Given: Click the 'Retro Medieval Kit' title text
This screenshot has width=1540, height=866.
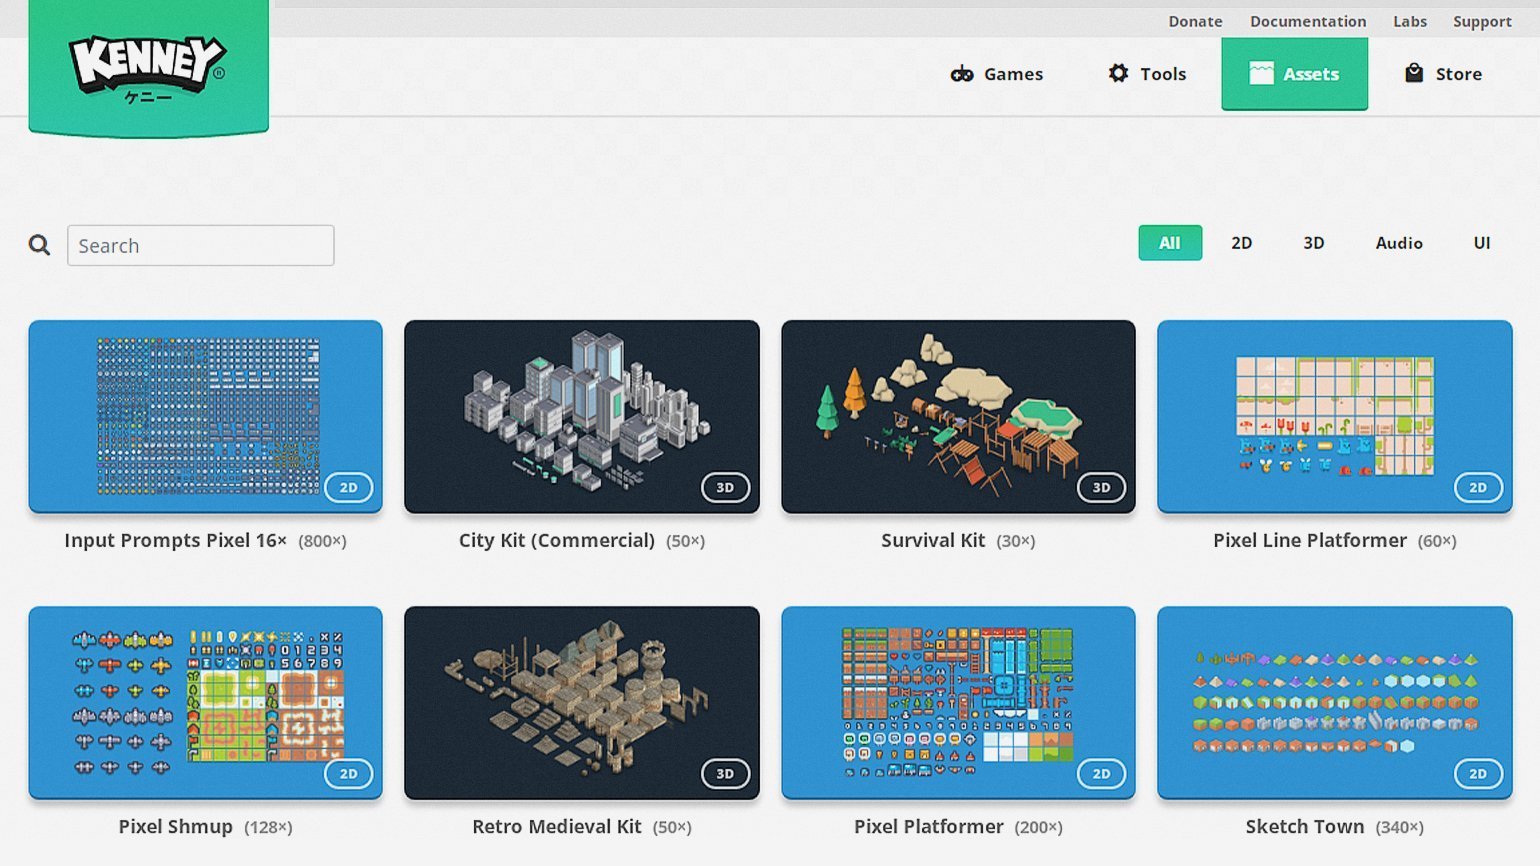Looking at the screenshot, I should tap(557, 827).
